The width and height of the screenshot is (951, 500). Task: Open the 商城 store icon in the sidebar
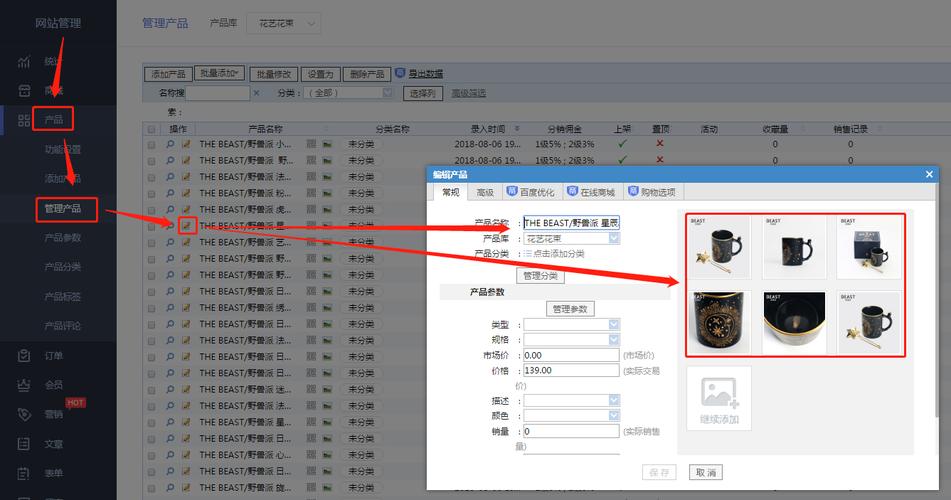click(x=24, y=90)
